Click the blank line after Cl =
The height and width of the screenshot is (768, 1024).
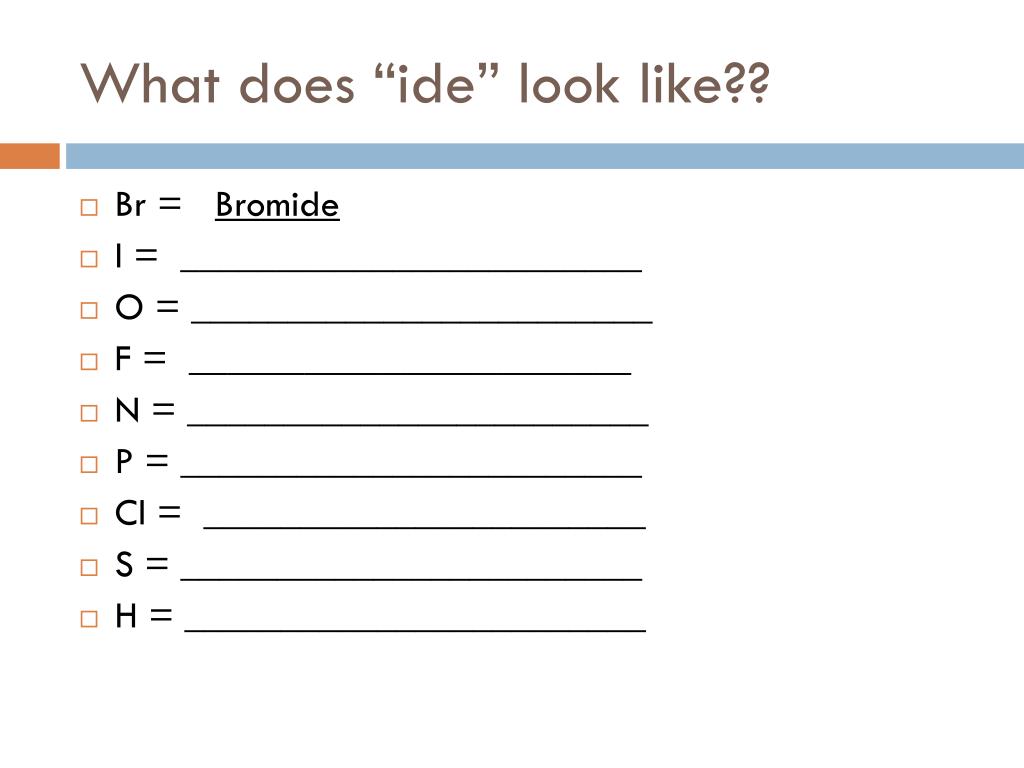pyautogui.click(x=424, y=526)
